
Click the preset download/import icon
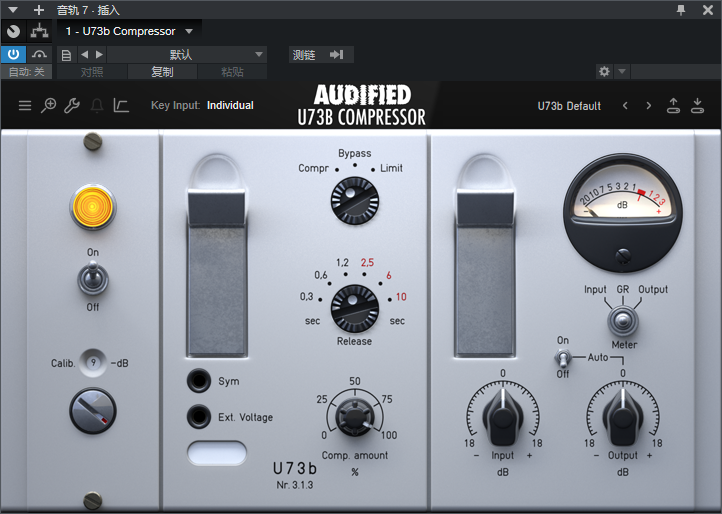click(x=698, y=106)
